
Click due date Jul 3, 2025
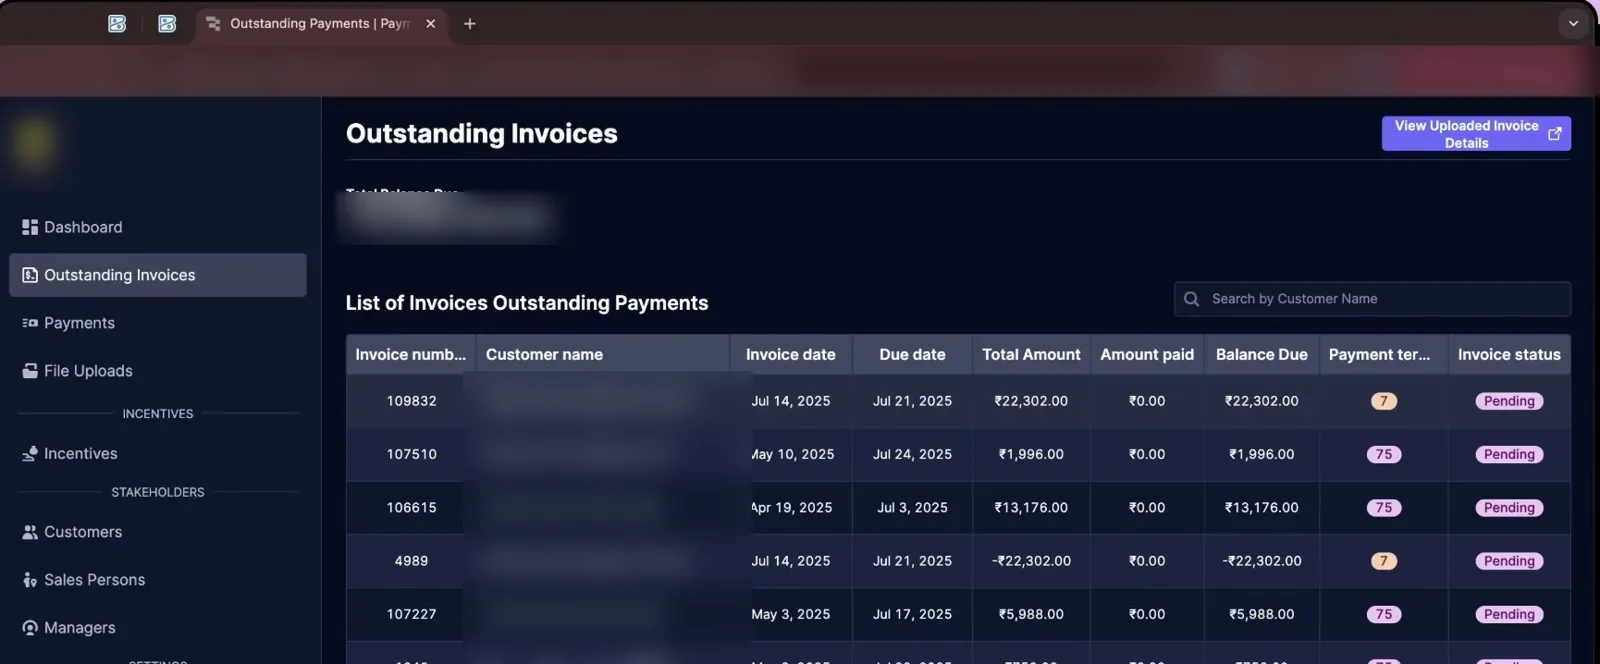tap(912, 508)
